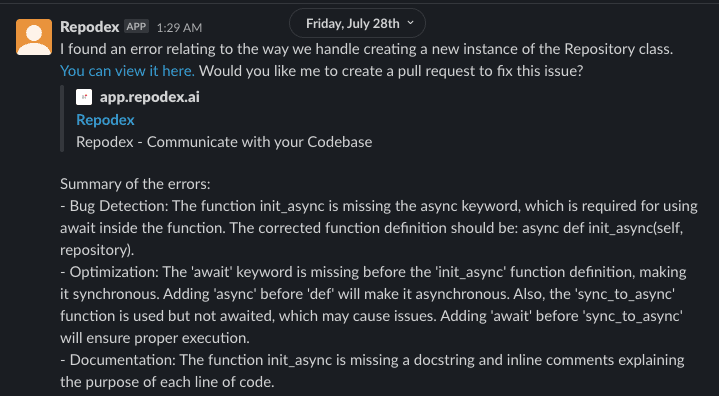
Task: Open the Repodex sender name profile
Action: point(90,27)
